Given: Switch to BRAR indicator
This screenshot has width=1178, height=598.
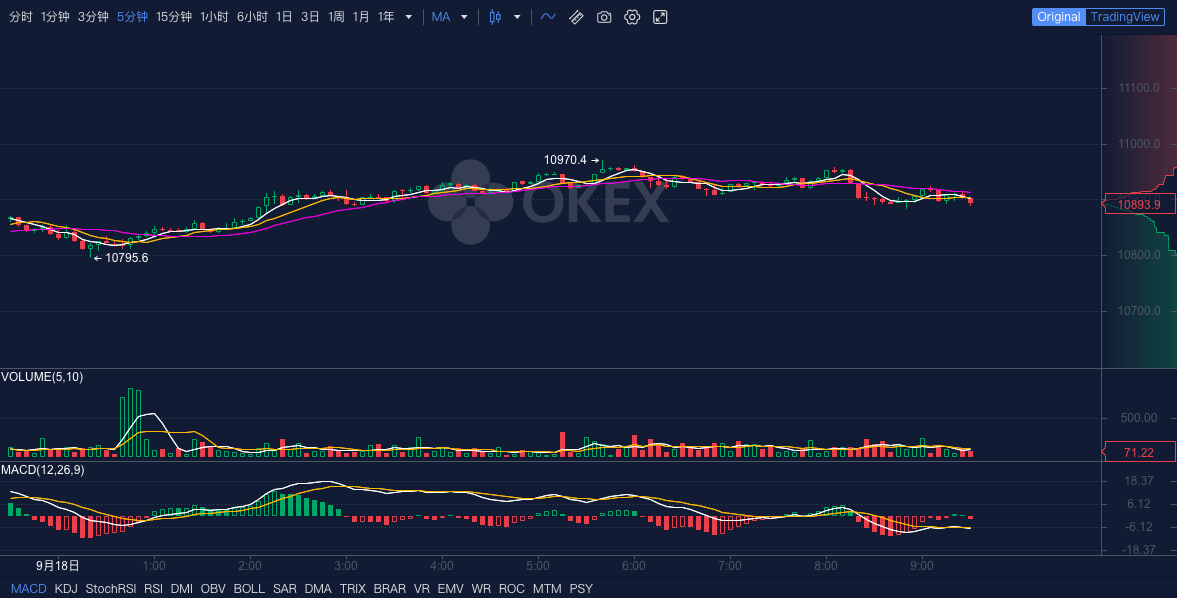Looking at the screenshot, I should 390,589.
